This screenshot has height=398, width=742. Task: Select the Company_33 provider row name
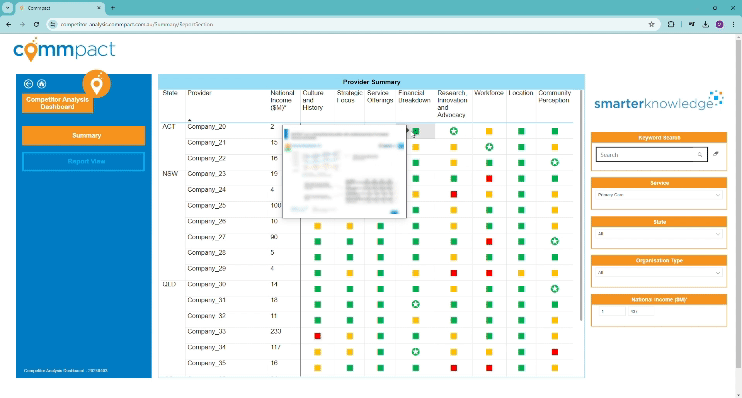tap(207, 331)
